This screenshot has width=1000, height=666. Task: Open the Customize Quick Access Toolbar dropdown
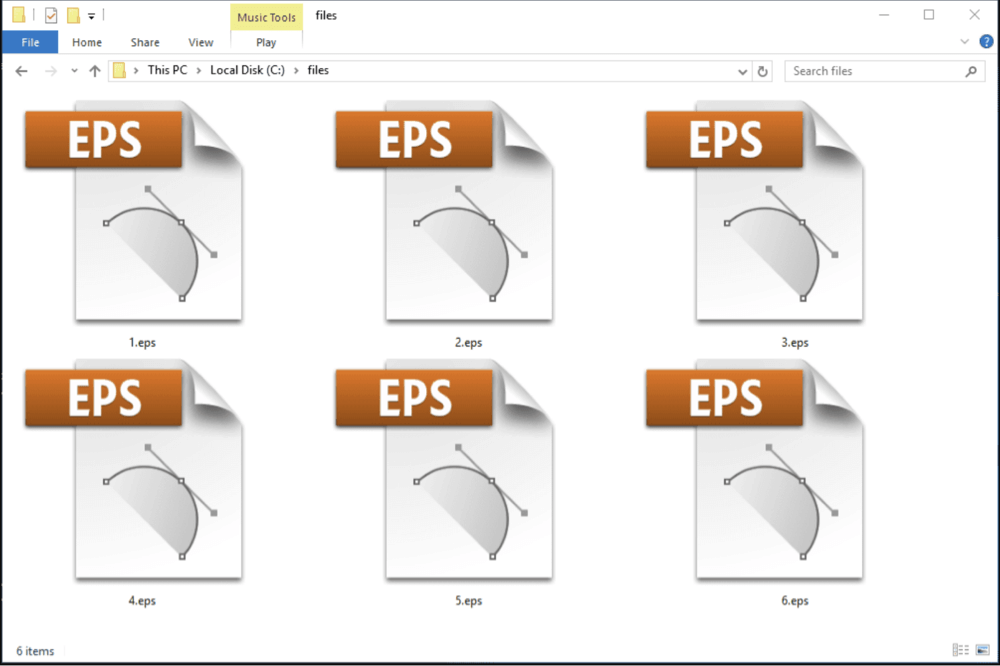click(x=92, y=16)
